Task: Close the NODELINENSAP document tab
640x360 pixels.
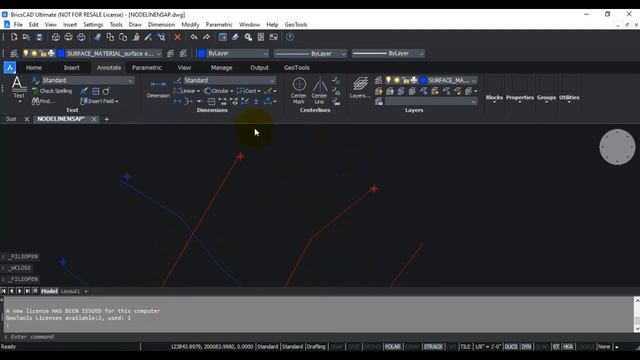Action: tap(94, 119)
